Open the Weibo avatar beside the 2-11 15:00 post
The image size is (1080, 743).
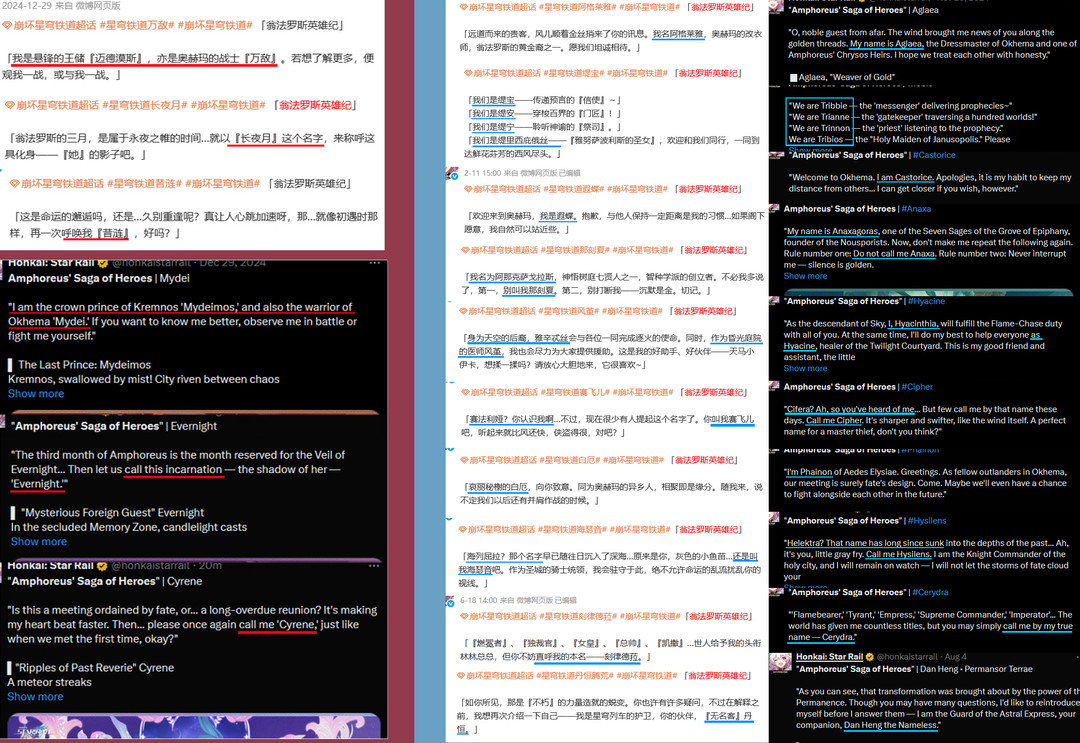point(453,173)
